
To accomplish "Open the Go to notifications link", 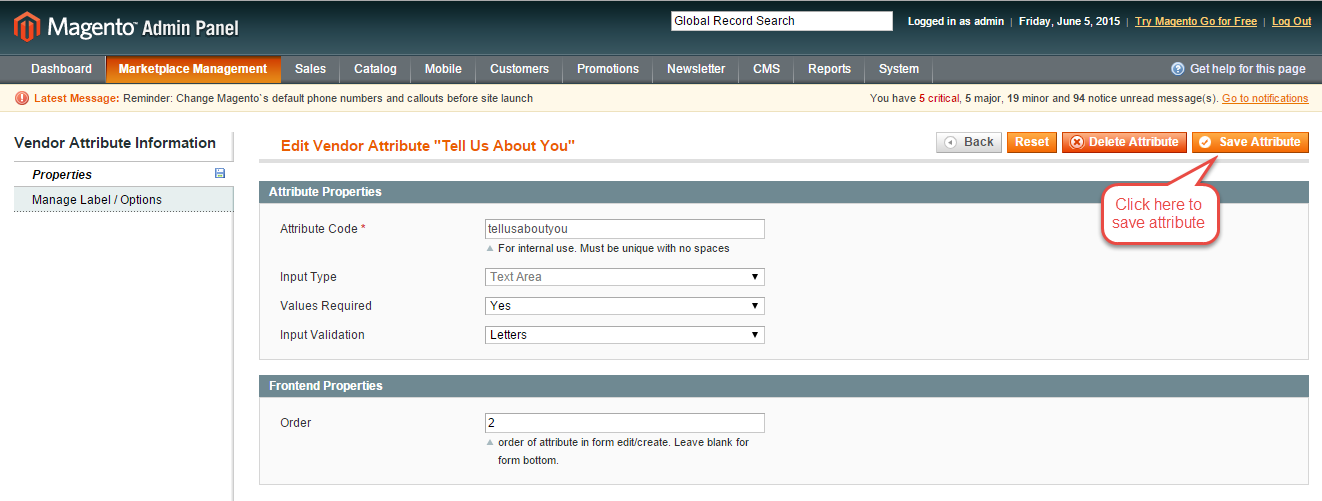I will (1265, 98).
